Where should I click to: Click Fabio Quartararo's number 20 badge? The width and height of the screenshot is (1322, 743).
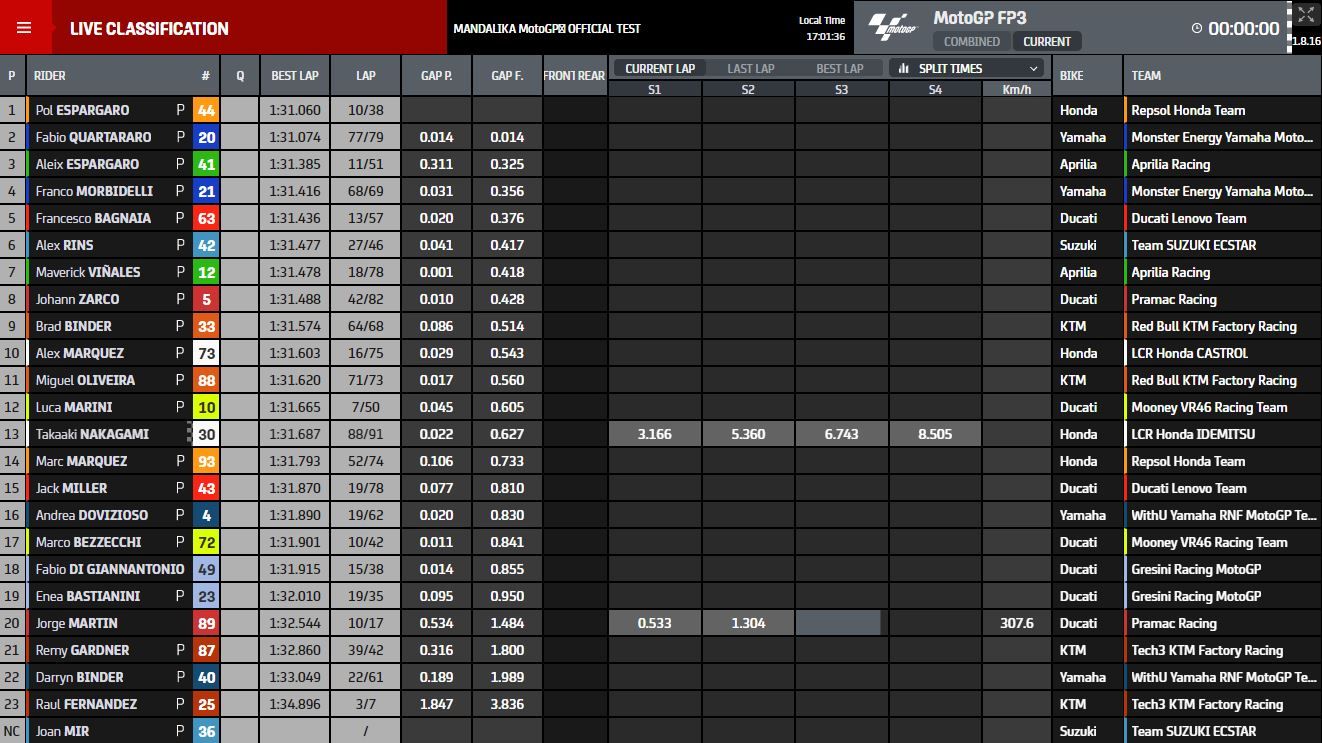click(206, 137)
